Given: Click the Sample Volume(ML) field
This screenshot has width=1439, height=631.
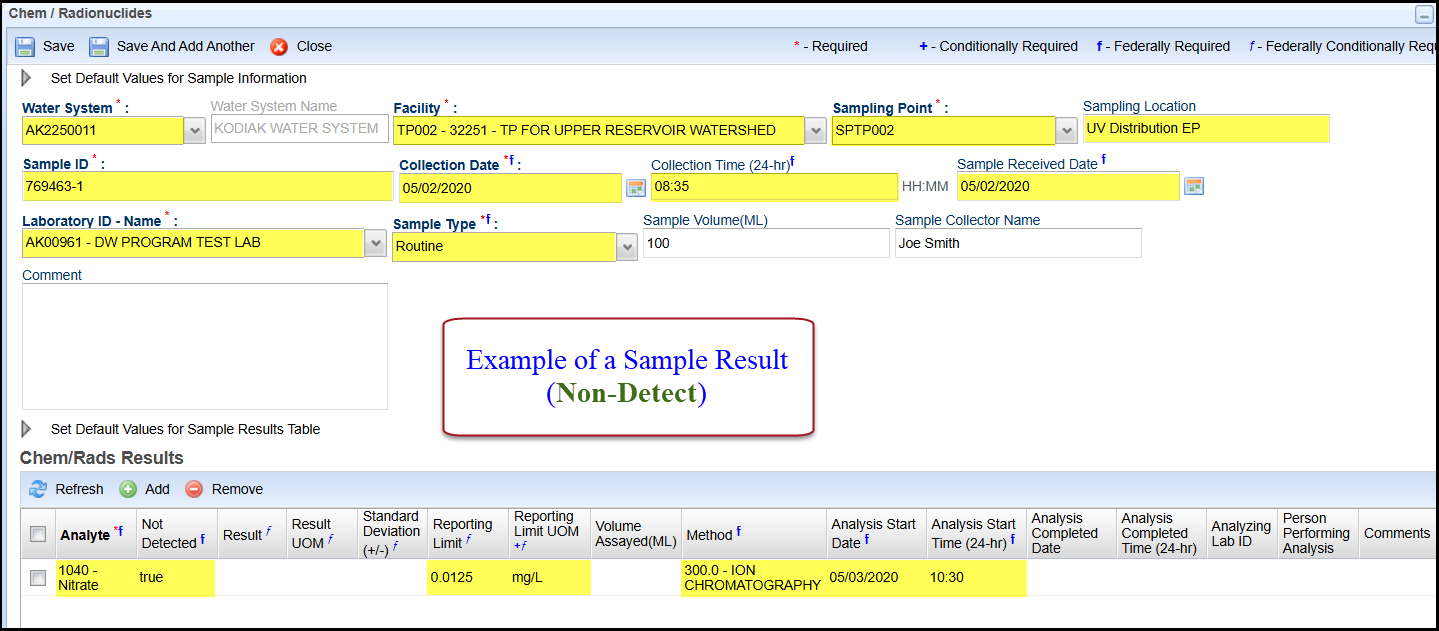Looking at the screenshot, I should click(765, 243).
